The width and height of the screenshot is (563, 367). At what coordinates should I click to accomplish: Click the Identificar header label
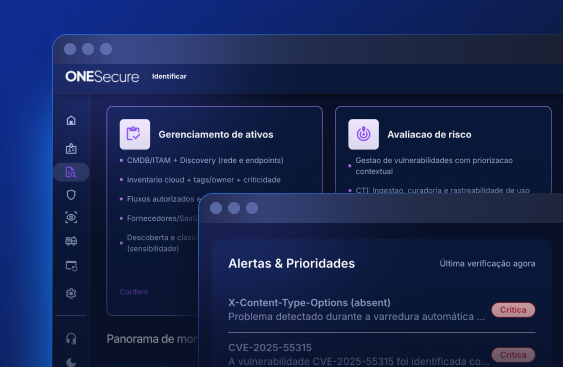click(x=169, y=76)
